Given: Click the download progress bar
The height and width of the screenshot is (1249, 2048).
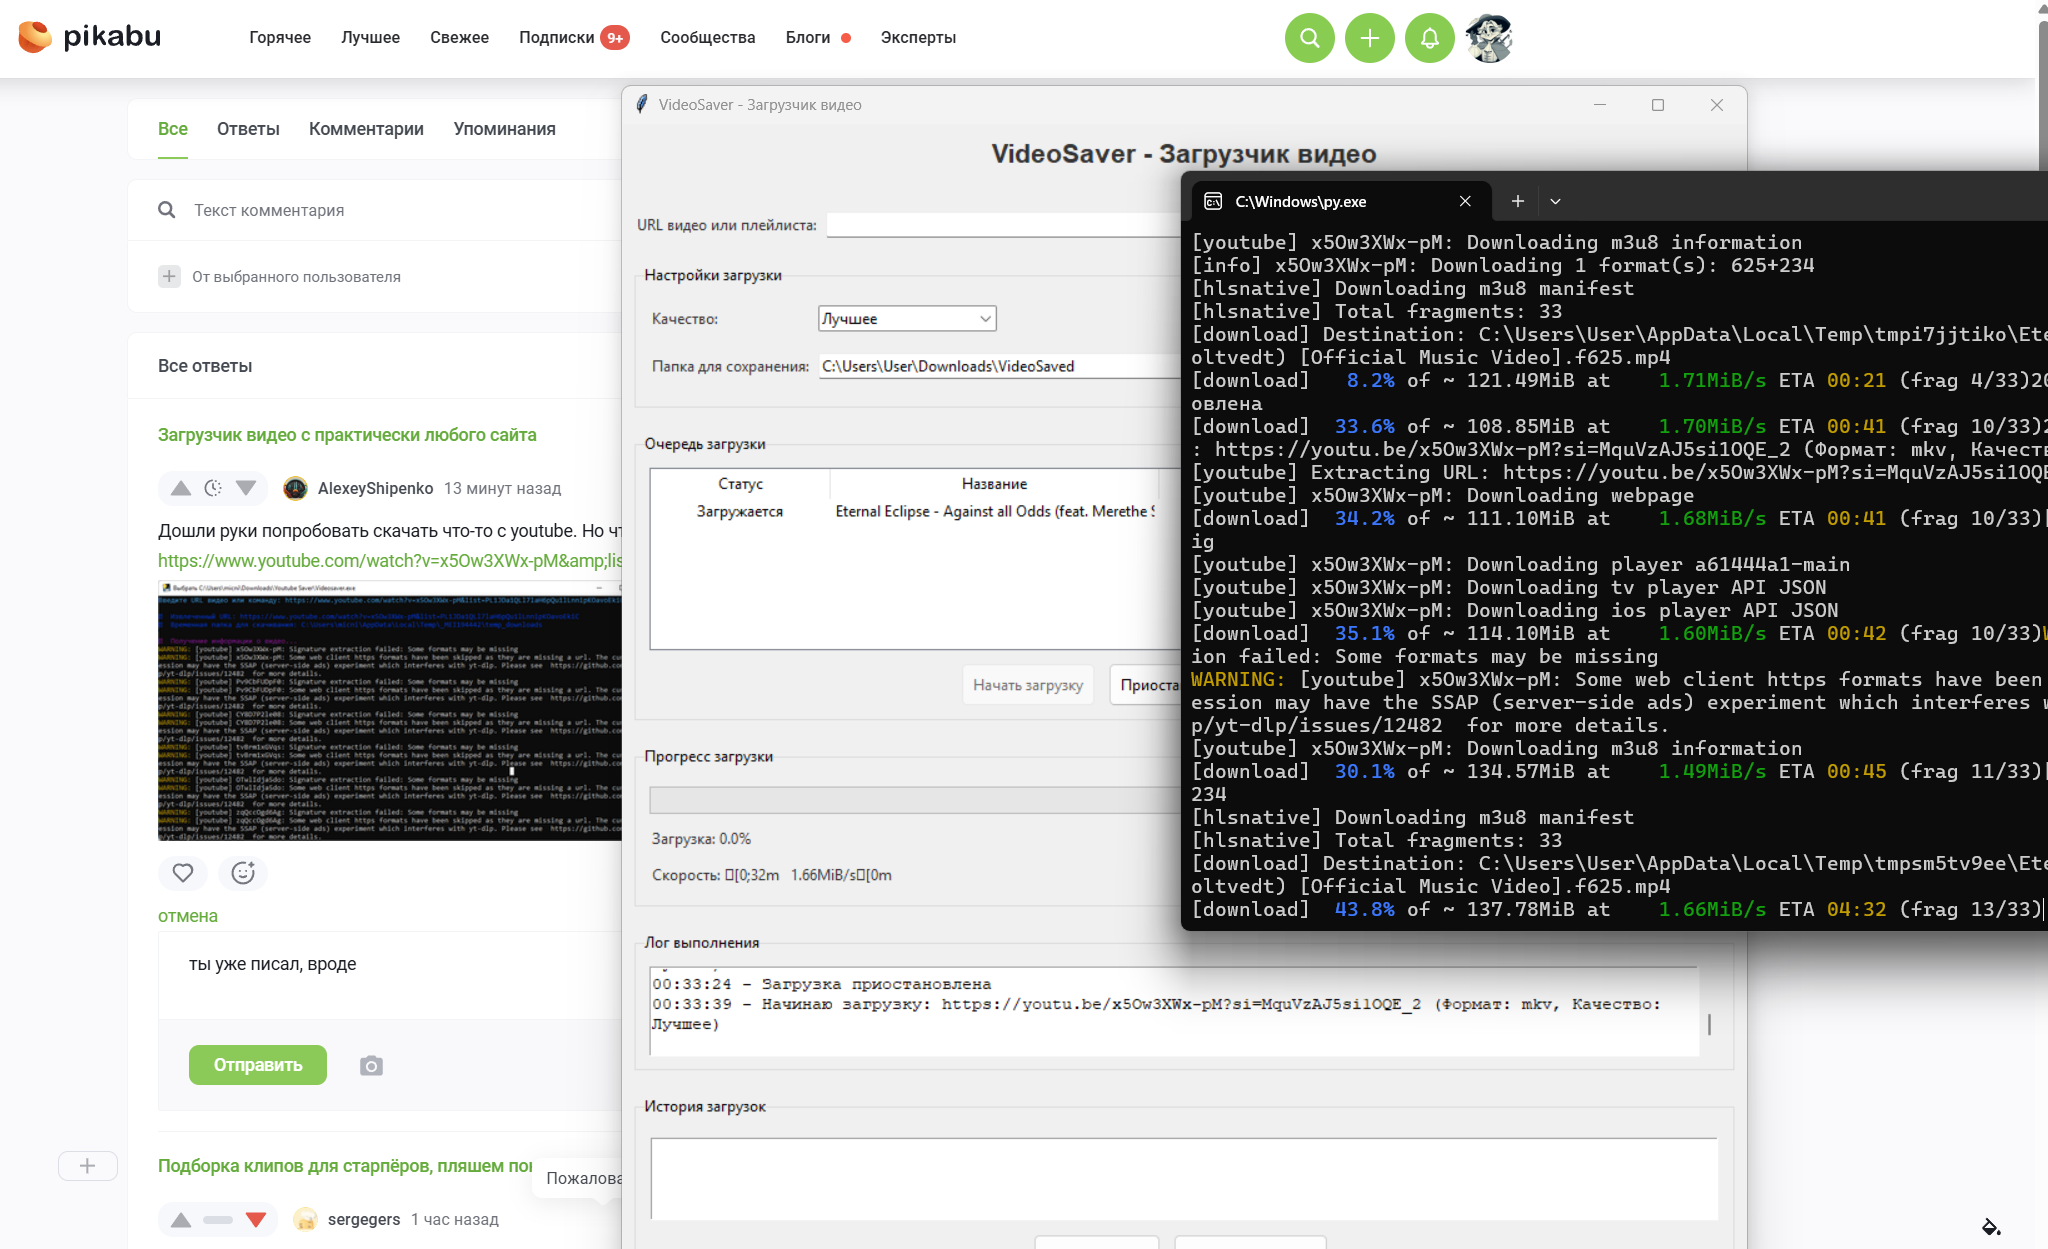Looking at the screenshot, I should (x=914, y=800).
